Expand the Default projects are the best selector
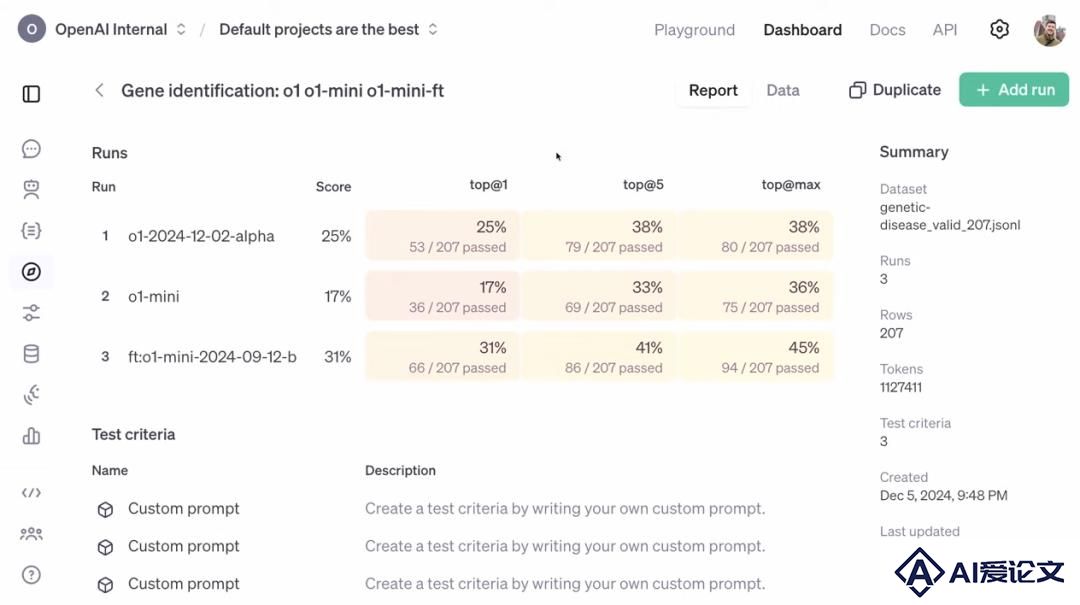This screenshot has height=605, width=1080. click(x=328, y=30)
